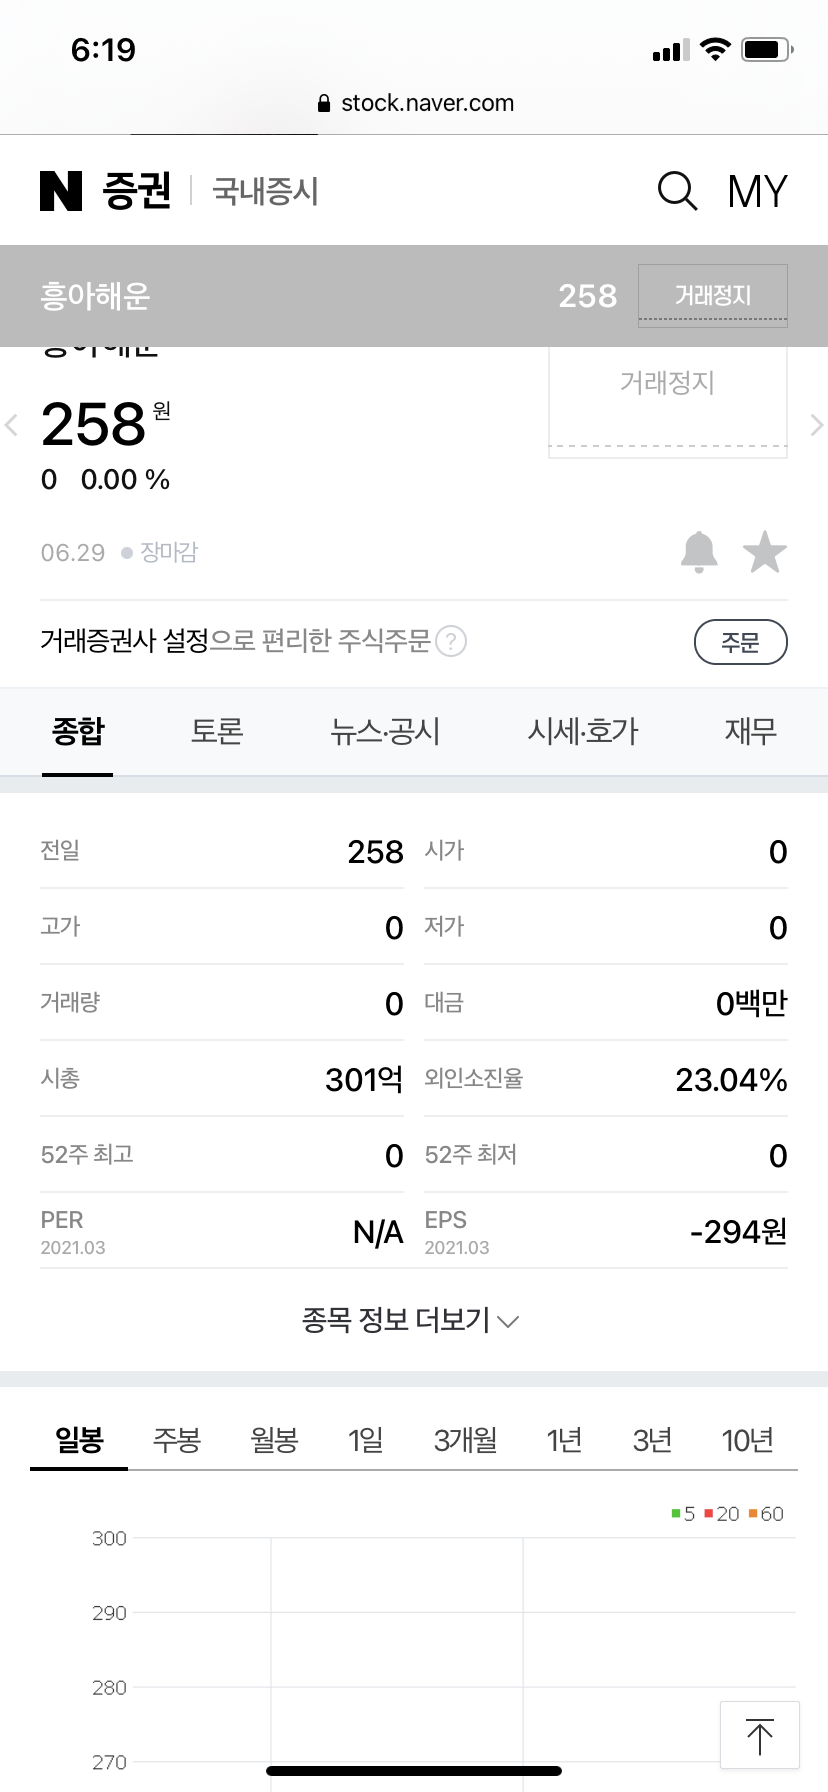828x1792 pixels.
Task: Open the 재무 tab
Action: click(x=750, y=731)
